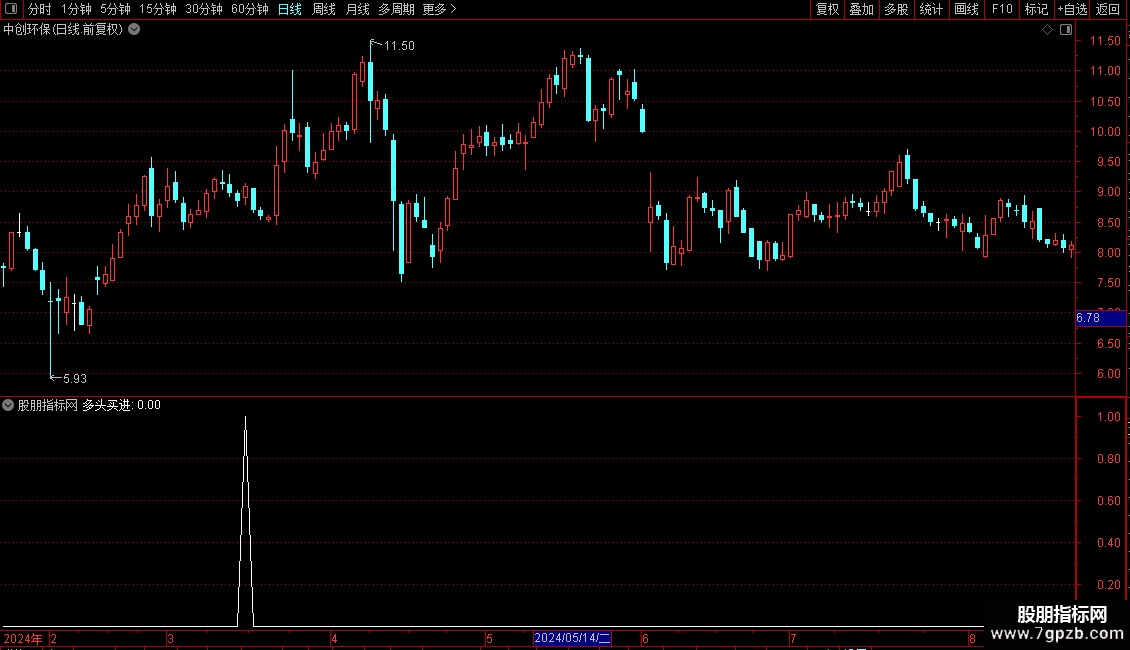Click the 叠加 overlay button
The height and width of the screenshot is (650, 1130).
coord(861,9)
